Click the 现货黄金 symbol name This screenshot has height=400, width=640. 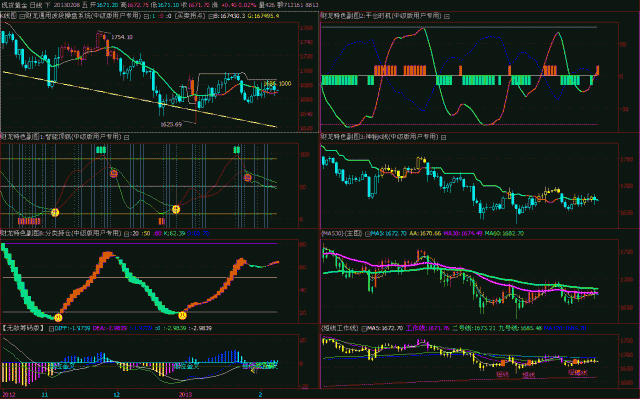click(x=14, y=5)
